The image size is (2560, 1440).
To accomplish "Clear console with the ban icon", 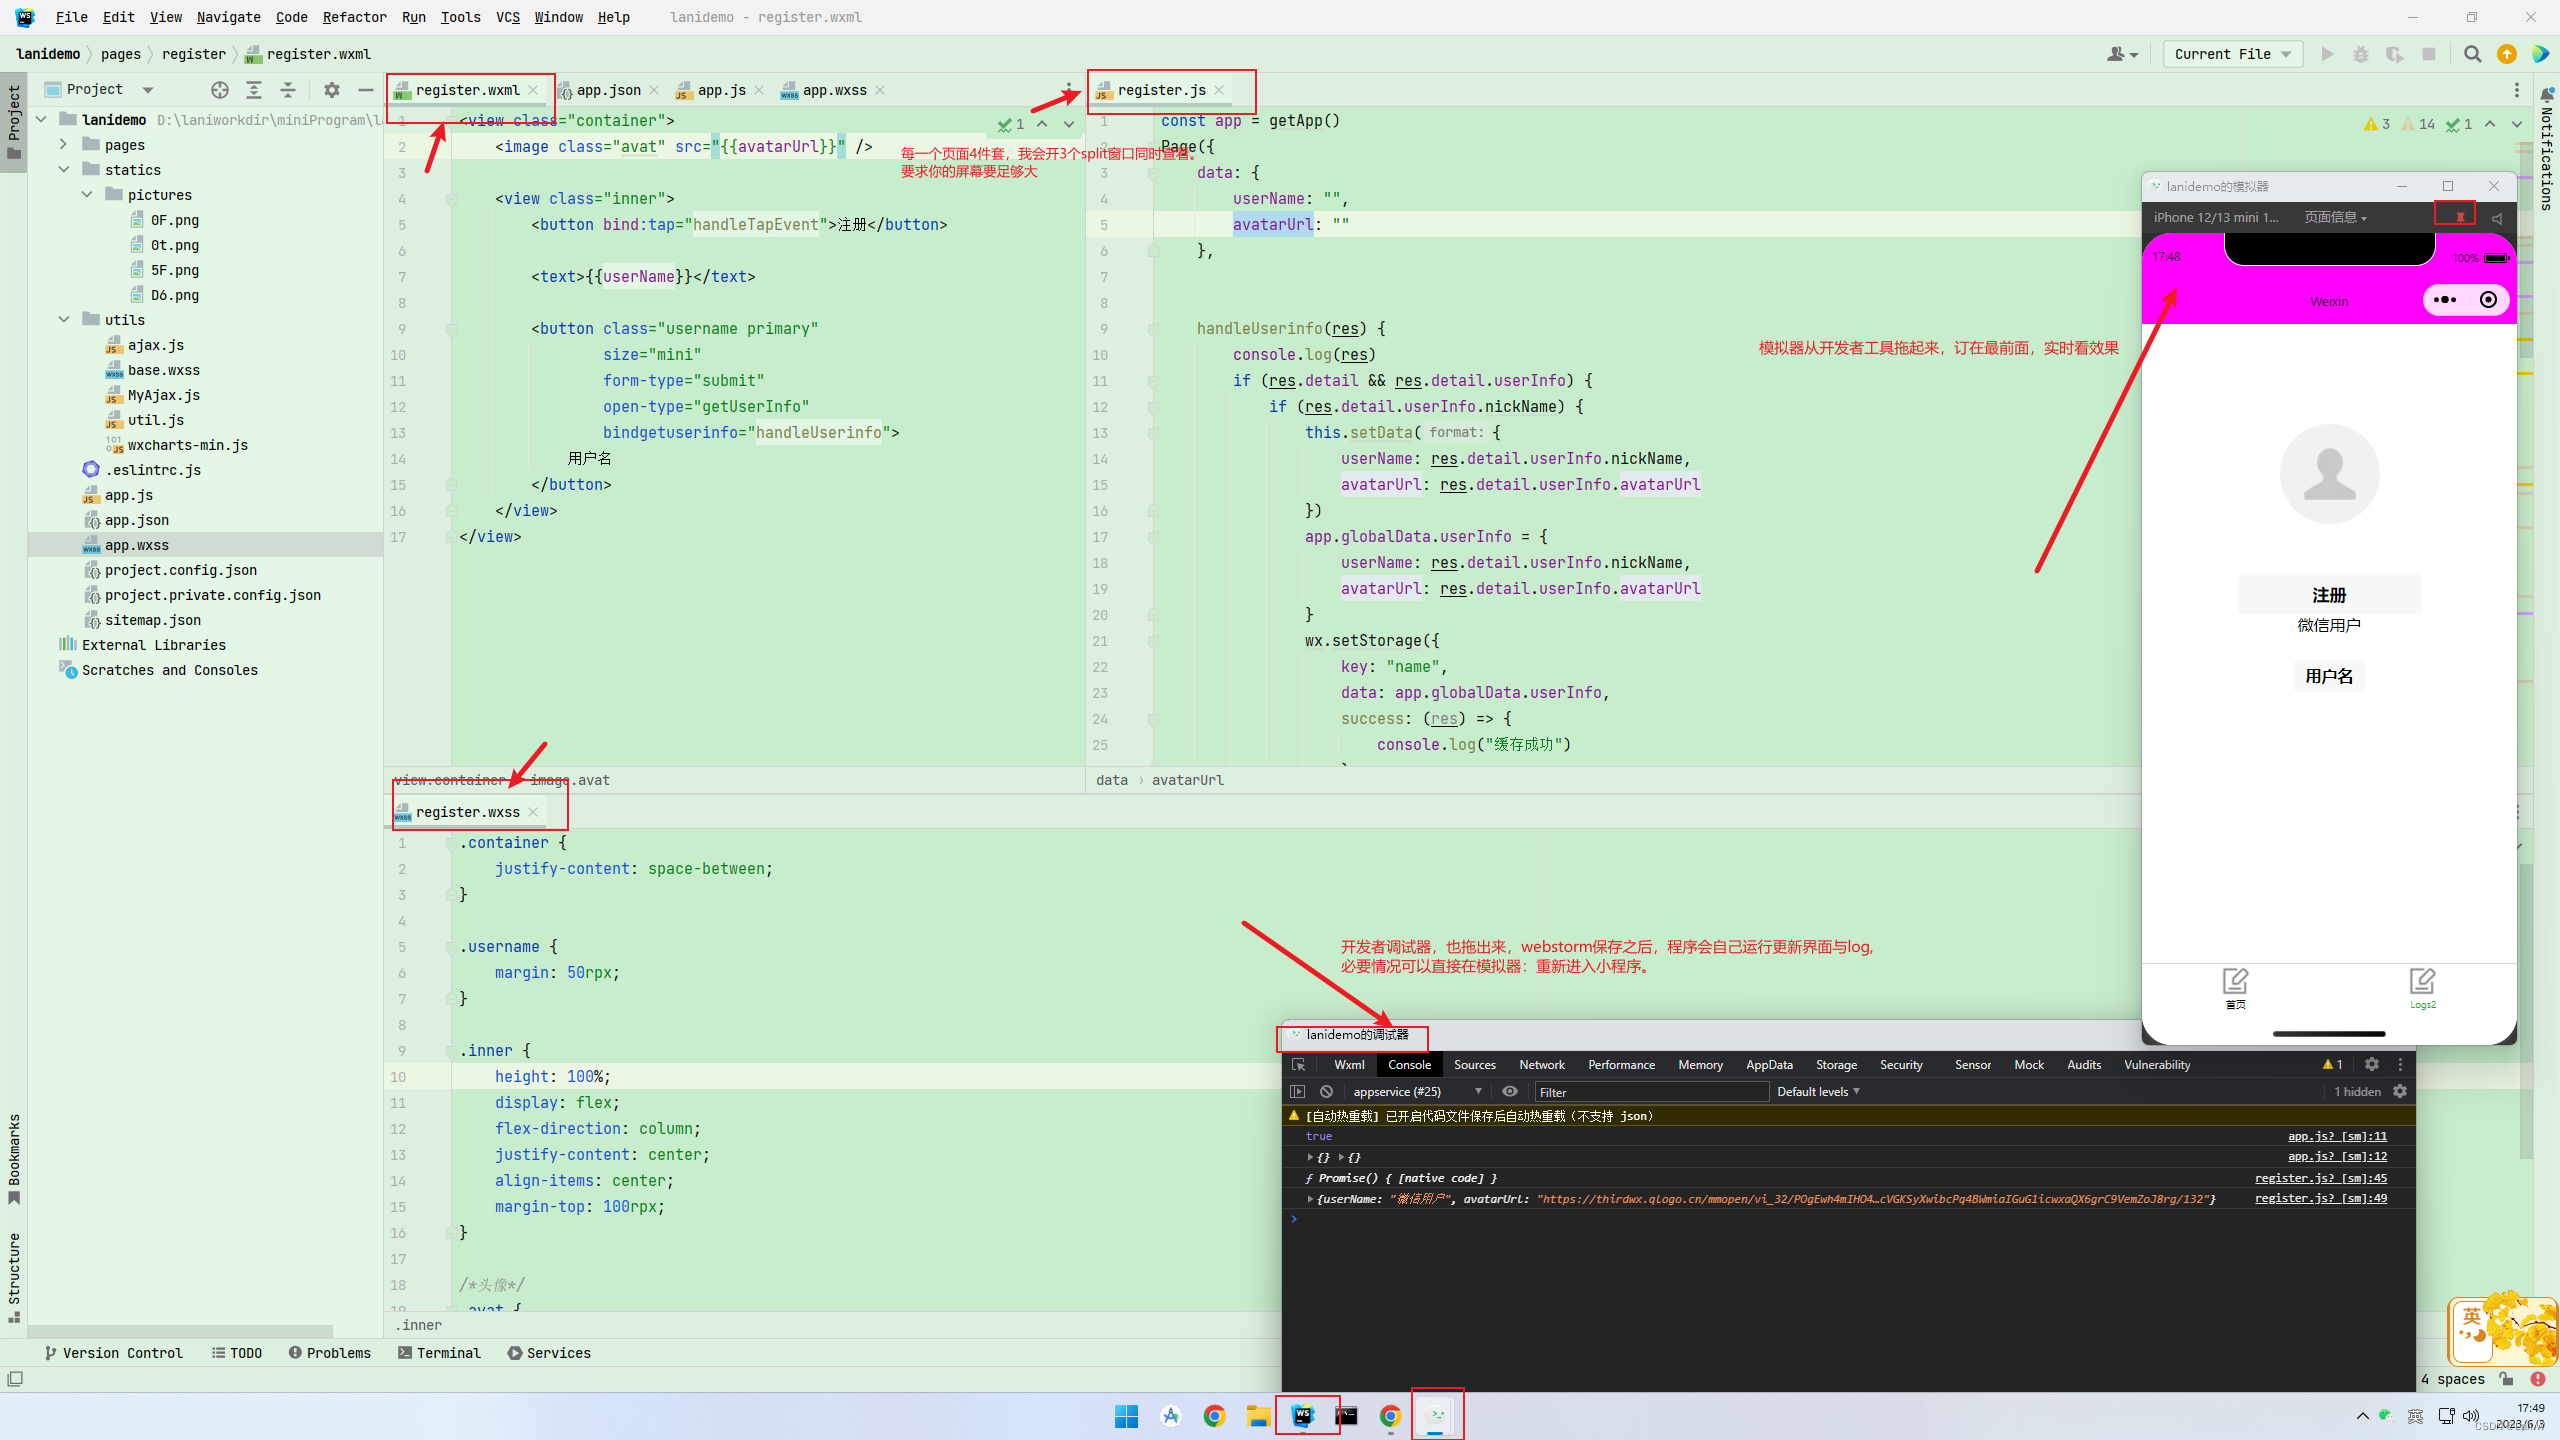I will point(1326,1092).
